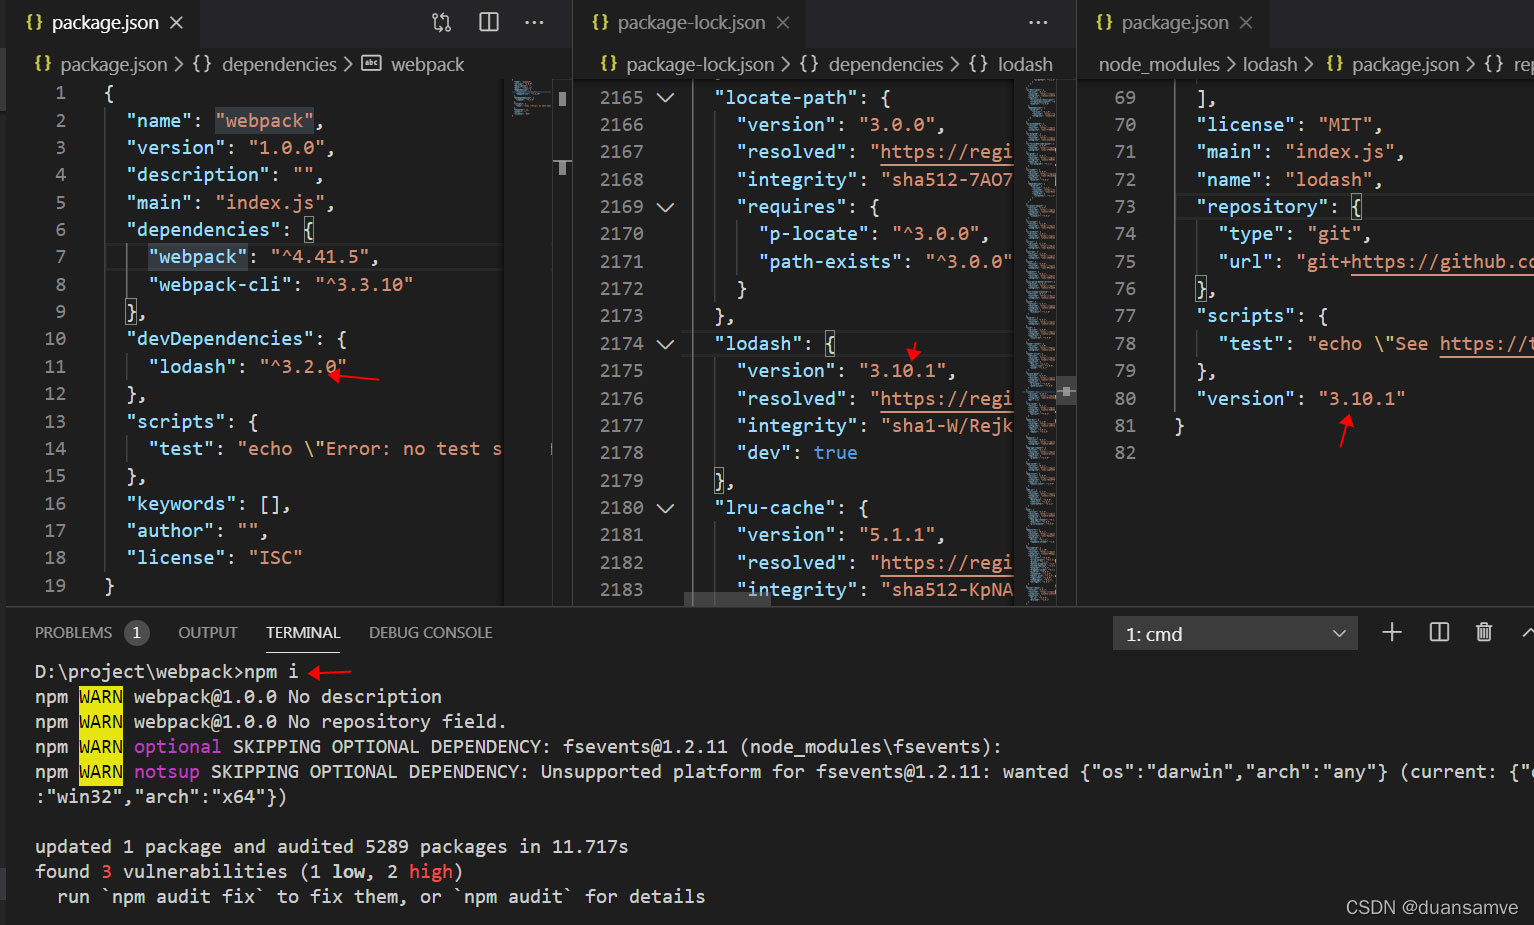Click the string symbol icon before webpack breadcrumb
Screen dimensions: 1534x925
(371, 63)
